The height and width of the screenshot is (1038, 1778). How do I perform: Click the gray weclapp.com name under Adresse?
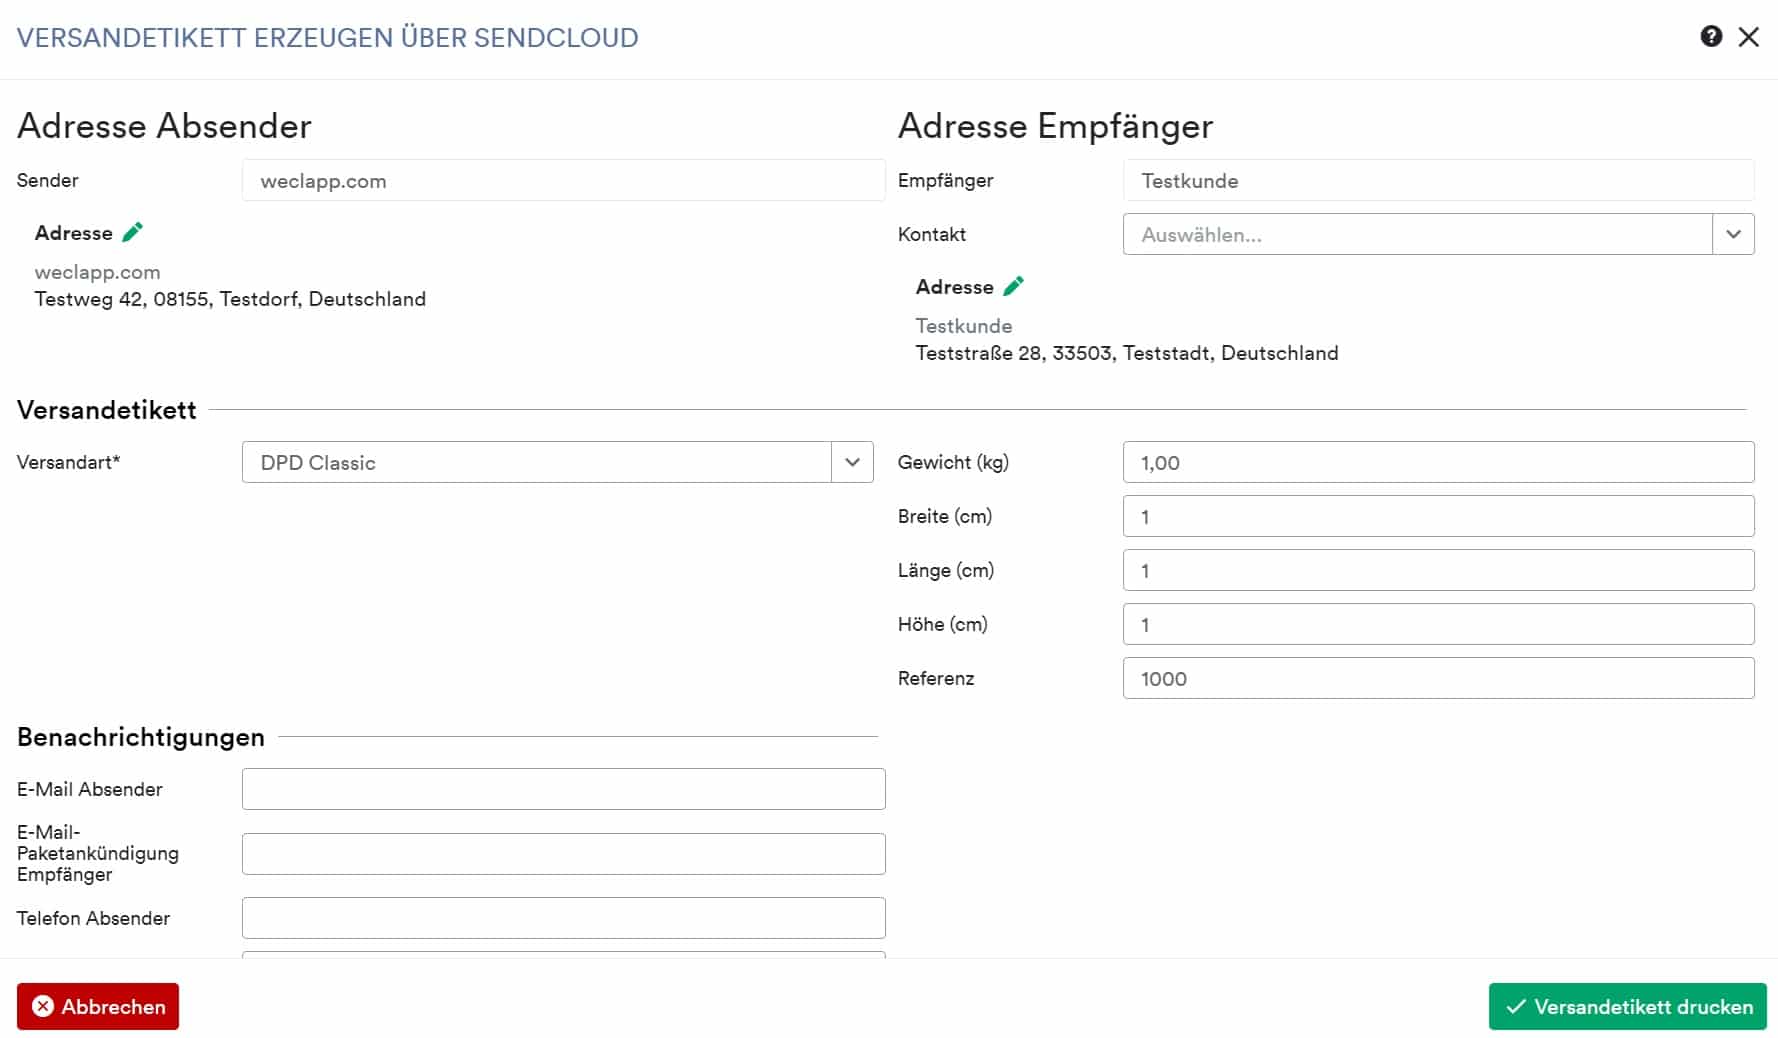pyautogui.click(x=97, y=272)
